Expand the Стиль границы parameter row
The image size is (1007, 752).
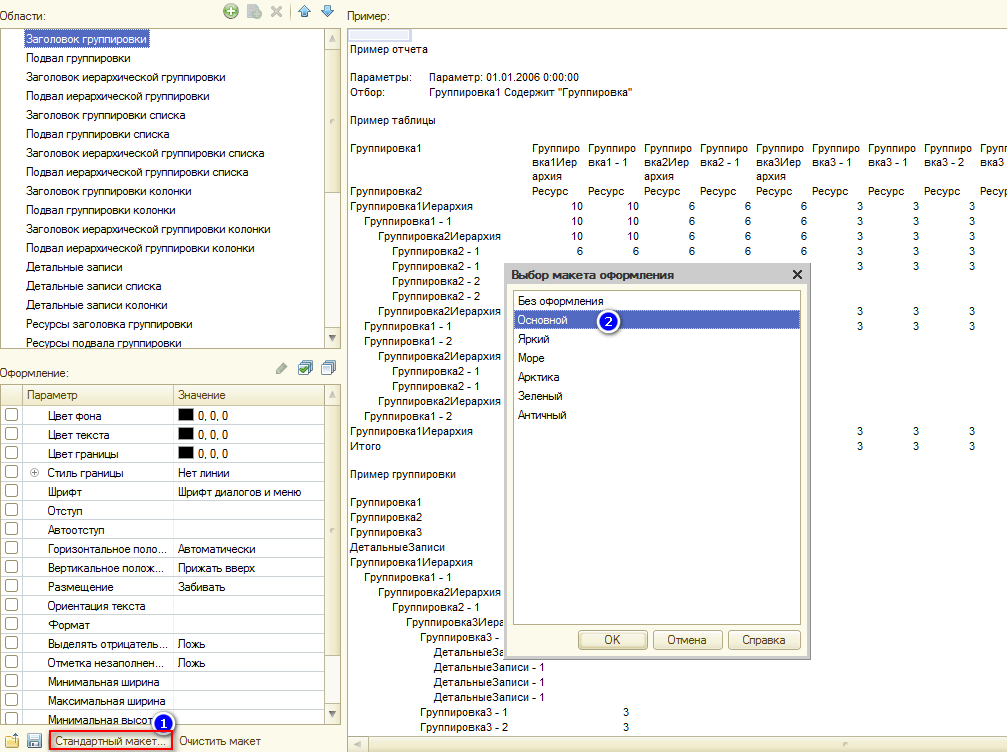click(35, 473)
